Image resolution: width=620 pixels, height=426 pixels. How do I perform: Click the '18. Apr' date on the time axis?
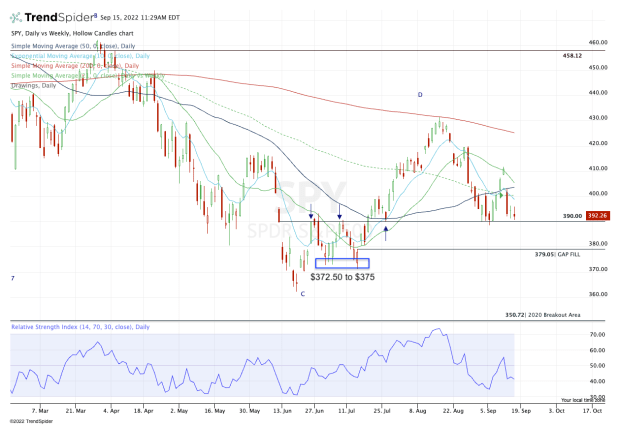coord(144,411)
